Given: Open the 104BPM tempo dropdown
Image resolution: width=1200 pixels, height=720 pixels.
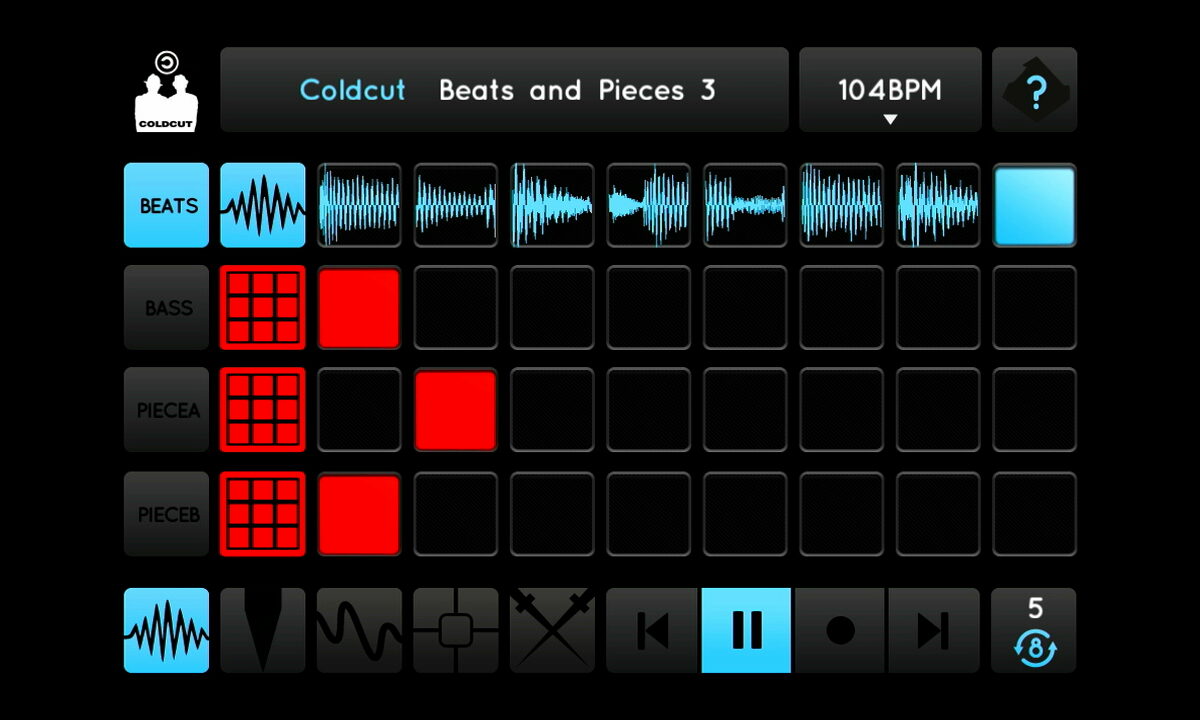Looking at the screenshot, I should point(889,91).
